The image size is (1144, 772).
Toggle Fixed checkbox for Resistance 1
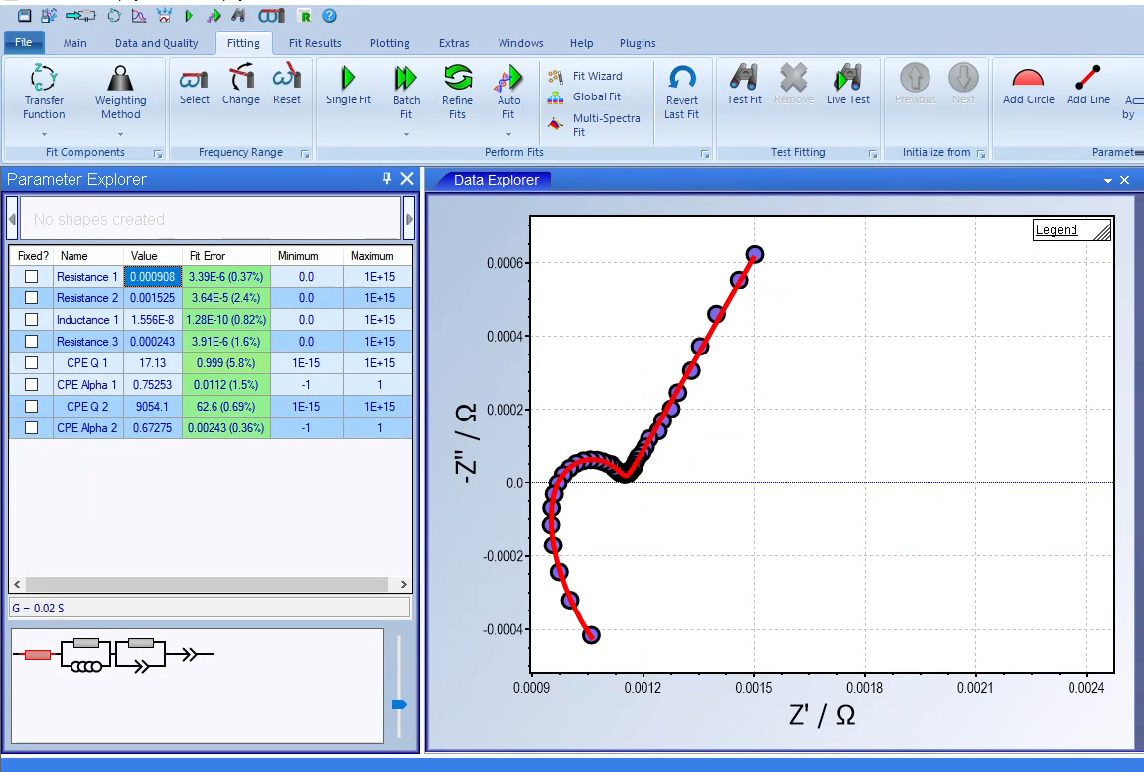[31, 277]
